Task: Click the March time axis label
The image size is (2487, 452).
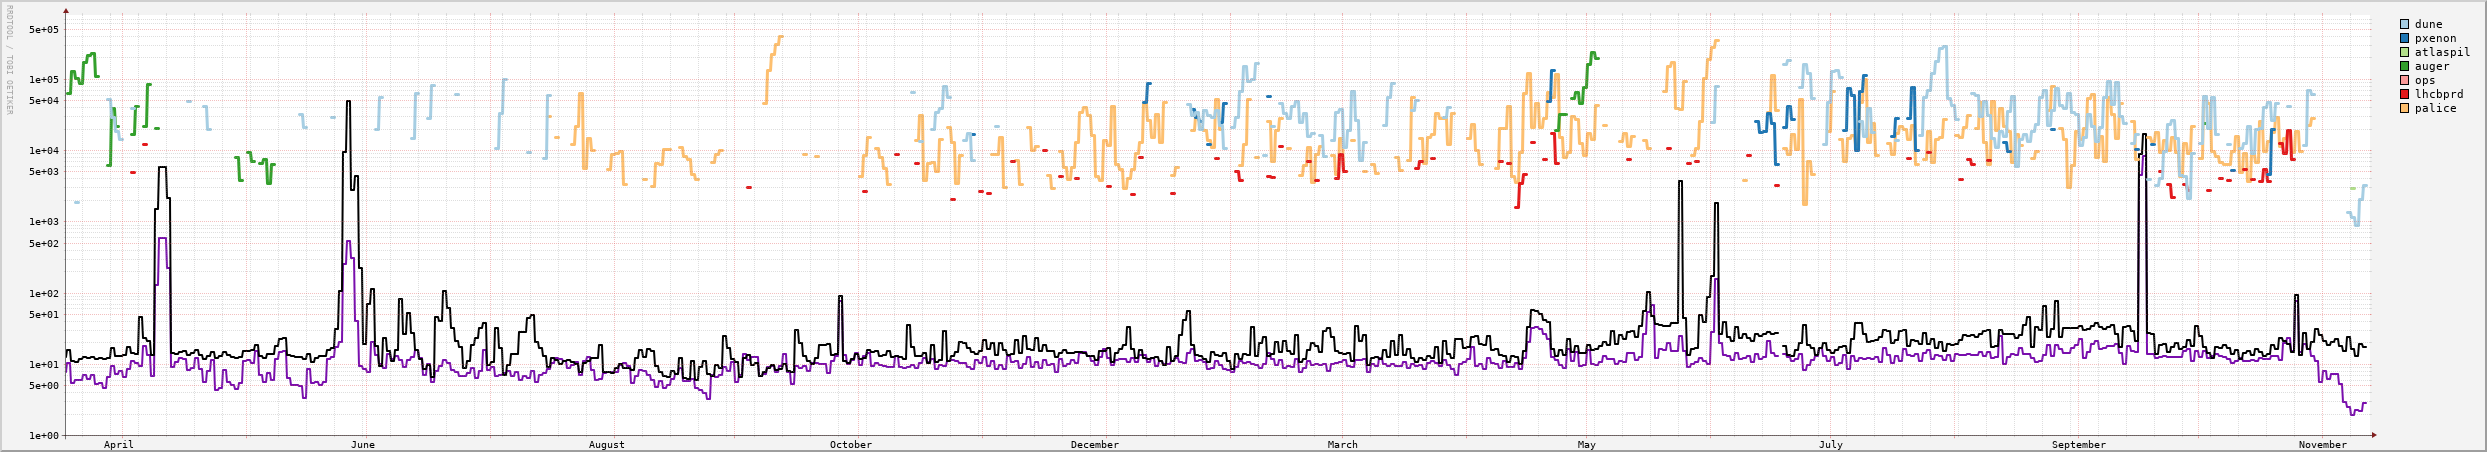Action: click(1343, 445)
